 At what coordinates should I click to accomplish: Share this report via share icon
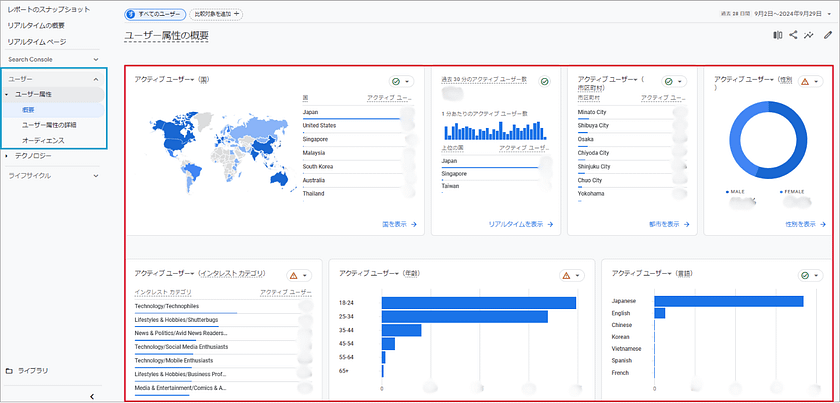pos(794,35)
